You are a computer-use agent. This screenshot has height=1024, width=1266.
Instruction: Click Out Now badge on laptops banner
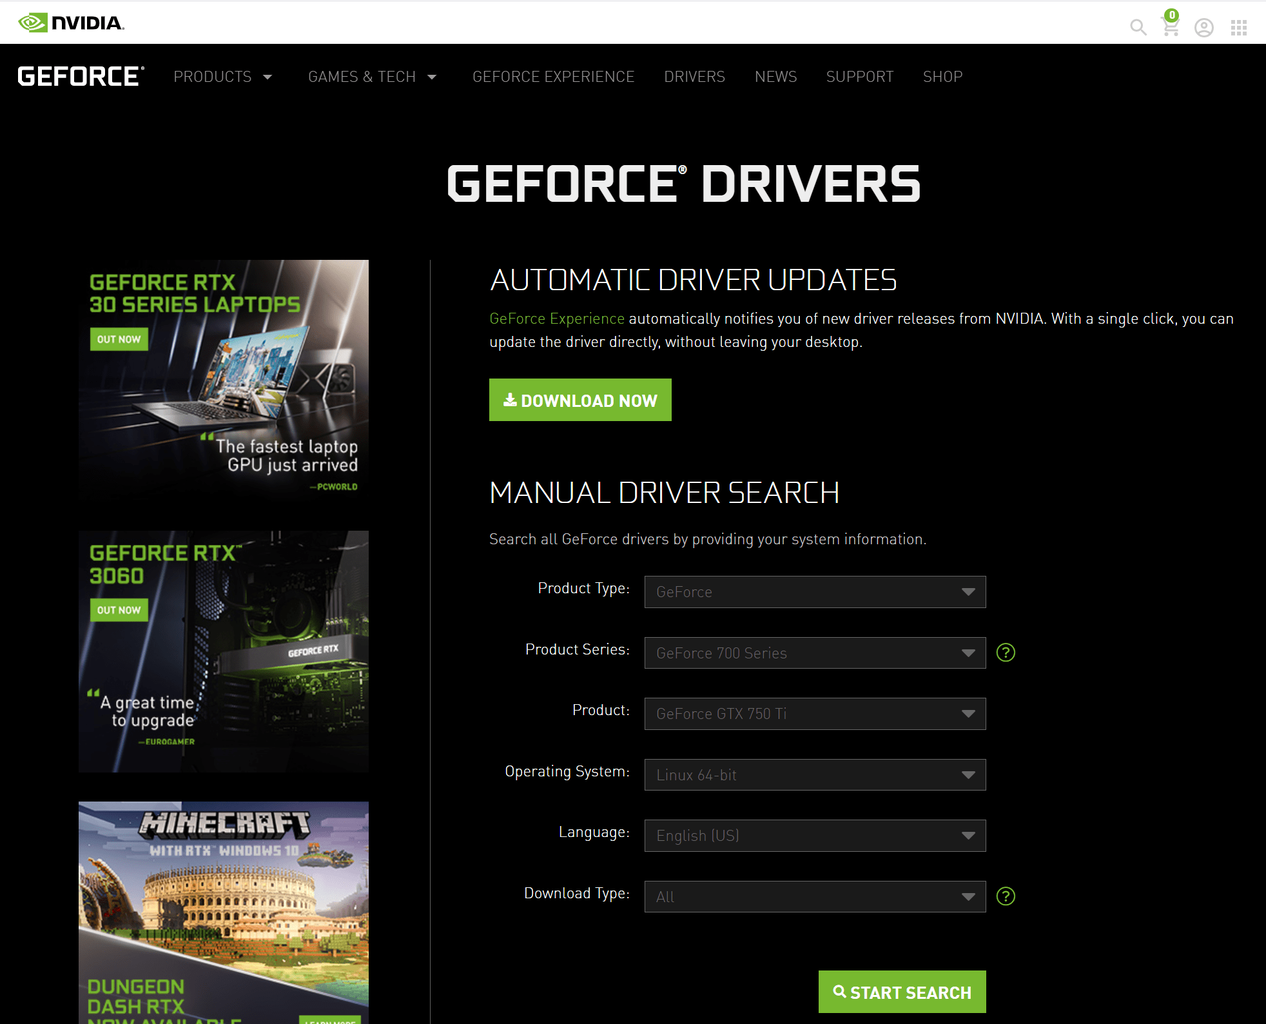[119, 339]
